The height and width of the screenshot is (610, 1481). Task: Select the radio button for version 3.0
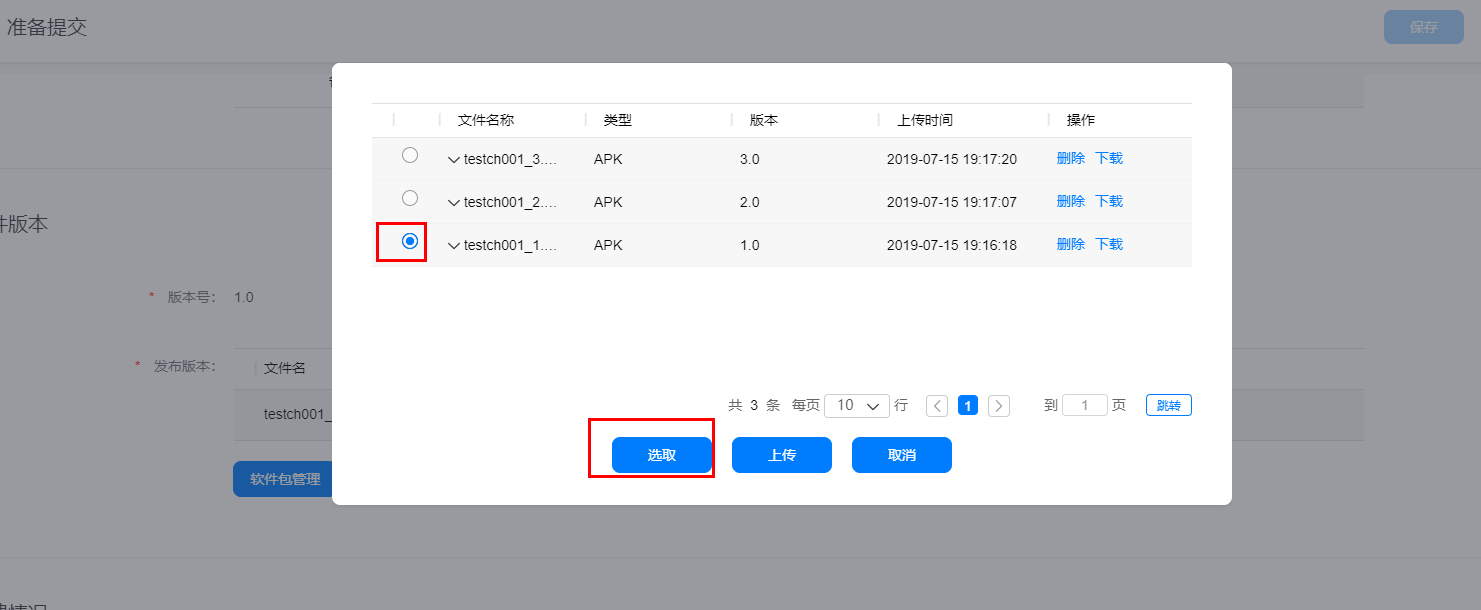(x=409, y=155)
